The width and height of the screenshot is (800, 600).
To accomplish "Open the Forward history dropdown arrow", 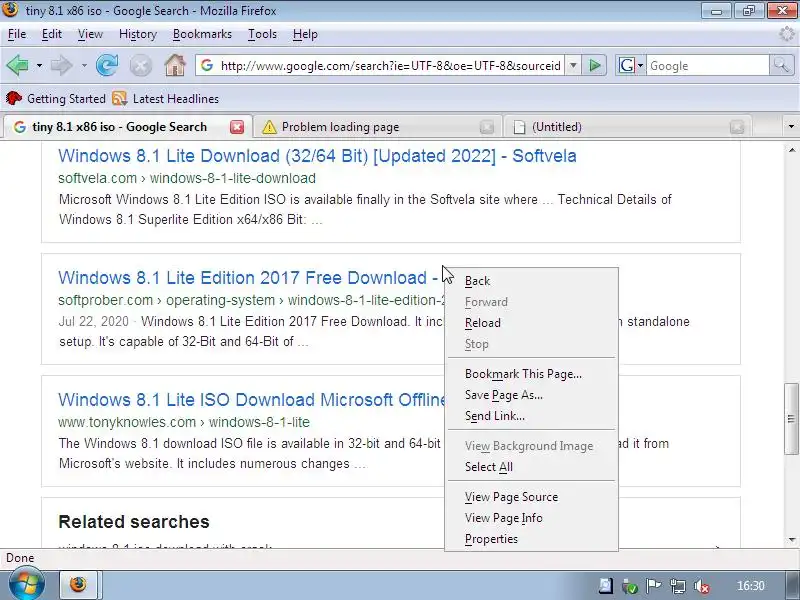I will [84, 66].
